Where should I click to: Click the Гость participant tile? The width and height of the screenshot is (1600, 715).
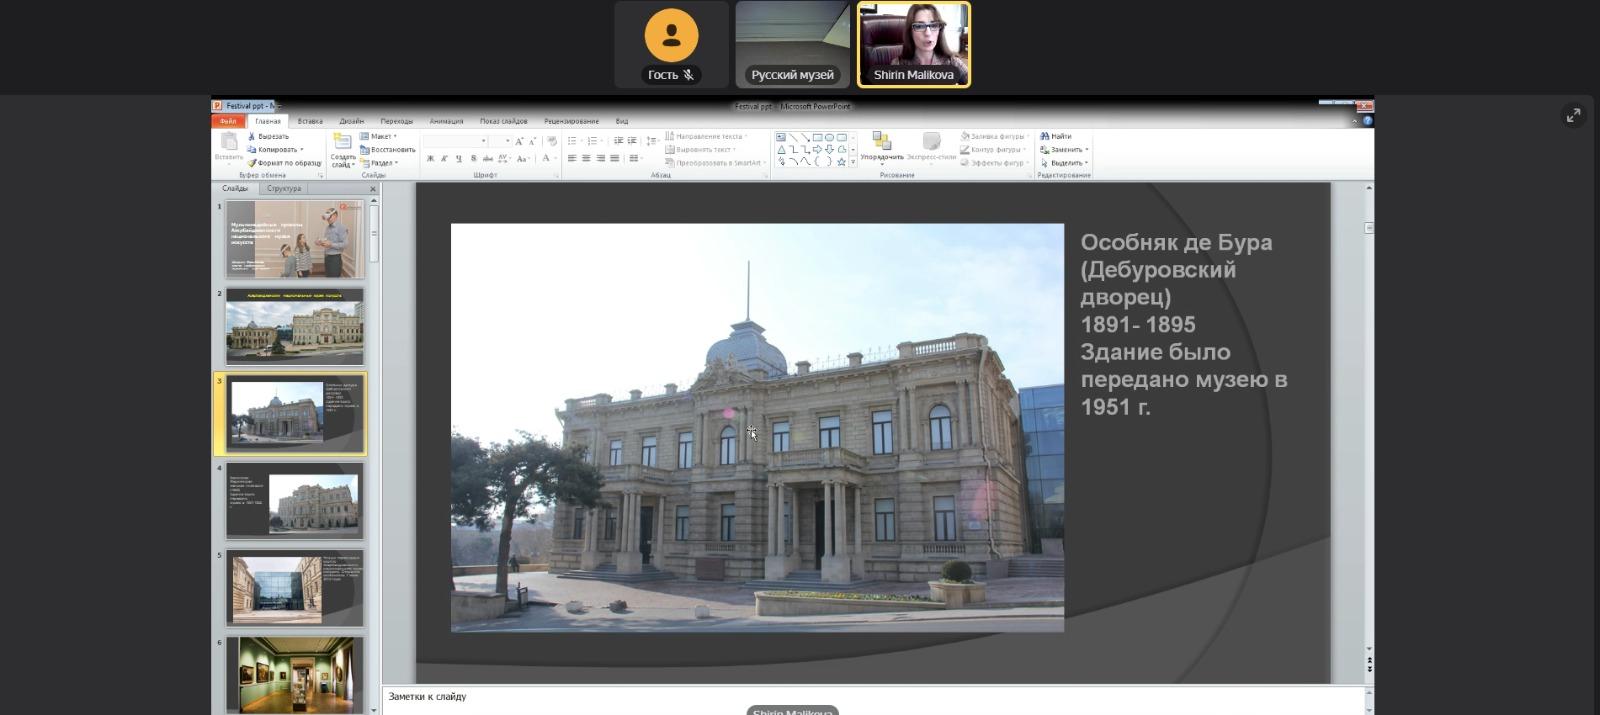[671, 44]
